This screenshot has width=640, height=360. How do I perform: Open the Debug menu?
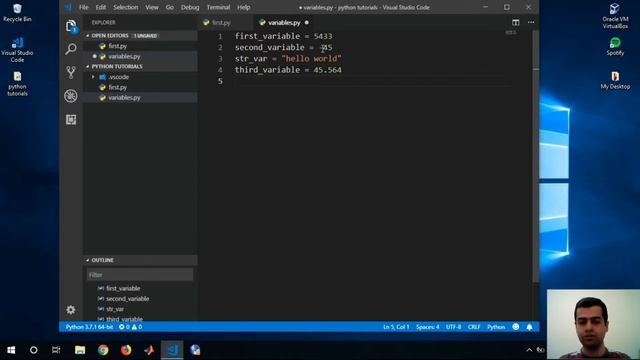(x=190, y=7)
